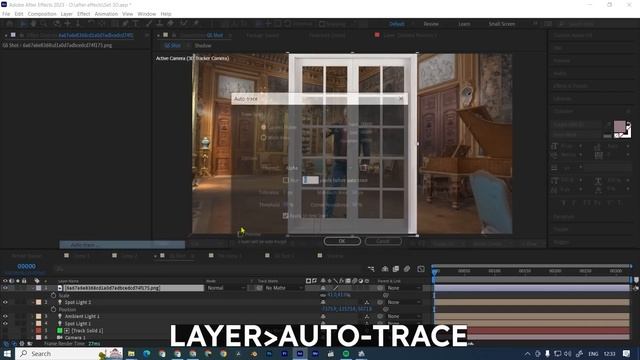The height and width of the screenshot is (360, 640).
Task: Open the Layer menu
Action: 67,14
